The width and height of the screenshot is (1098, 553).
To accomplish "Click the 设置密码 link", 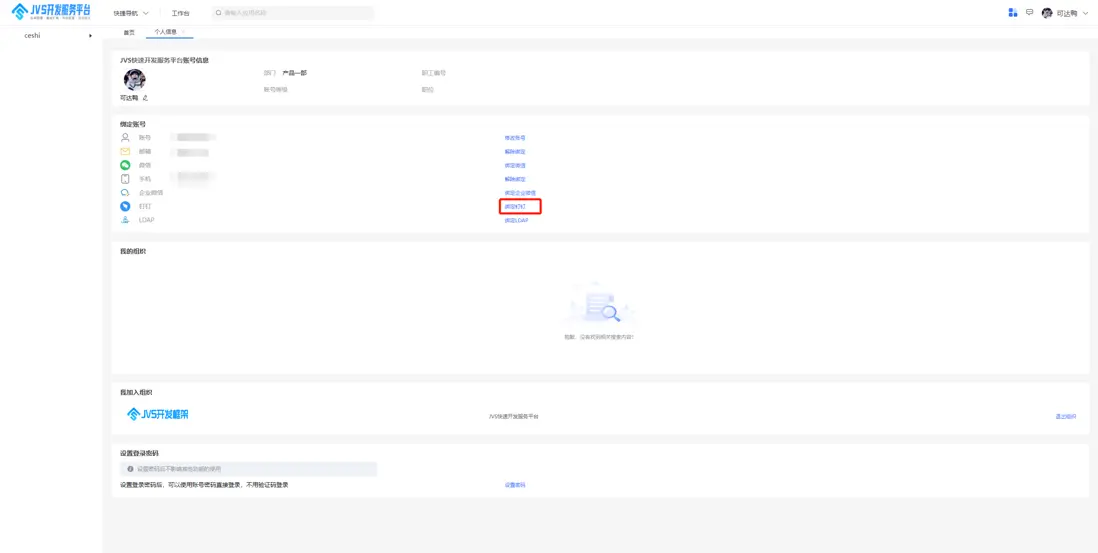I will point(515,485).
